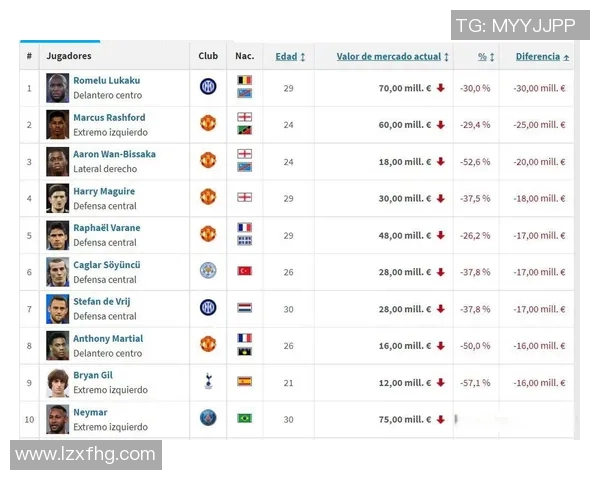This screenshot has width=600, height=480.
Task: Click the PSG crest in Neymar's row
Action: pos(207,418)
